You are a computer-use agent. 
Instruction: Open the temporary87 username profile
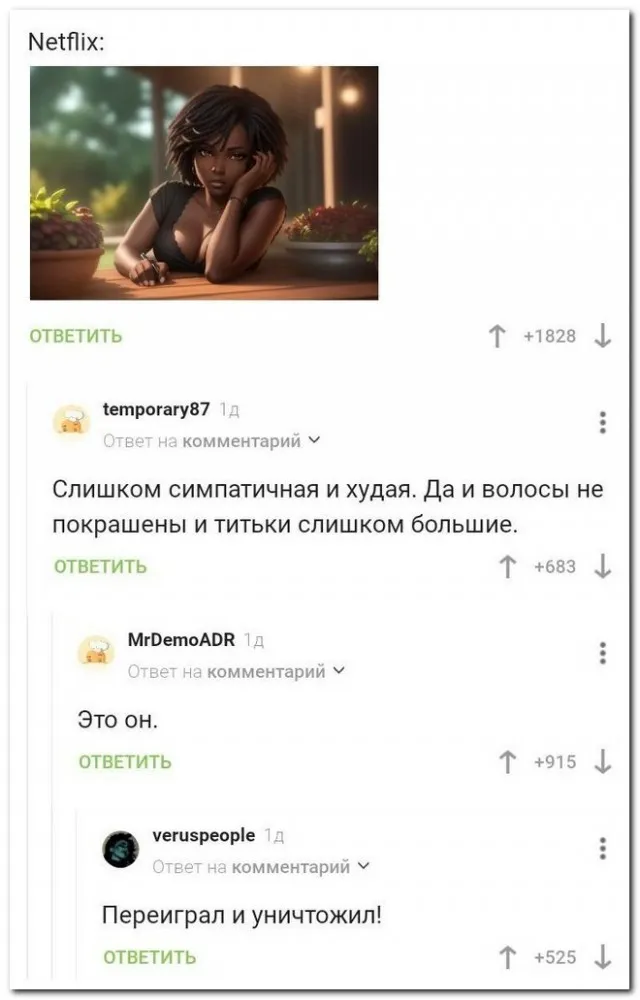pyautogui.click(x=156, y=409)
